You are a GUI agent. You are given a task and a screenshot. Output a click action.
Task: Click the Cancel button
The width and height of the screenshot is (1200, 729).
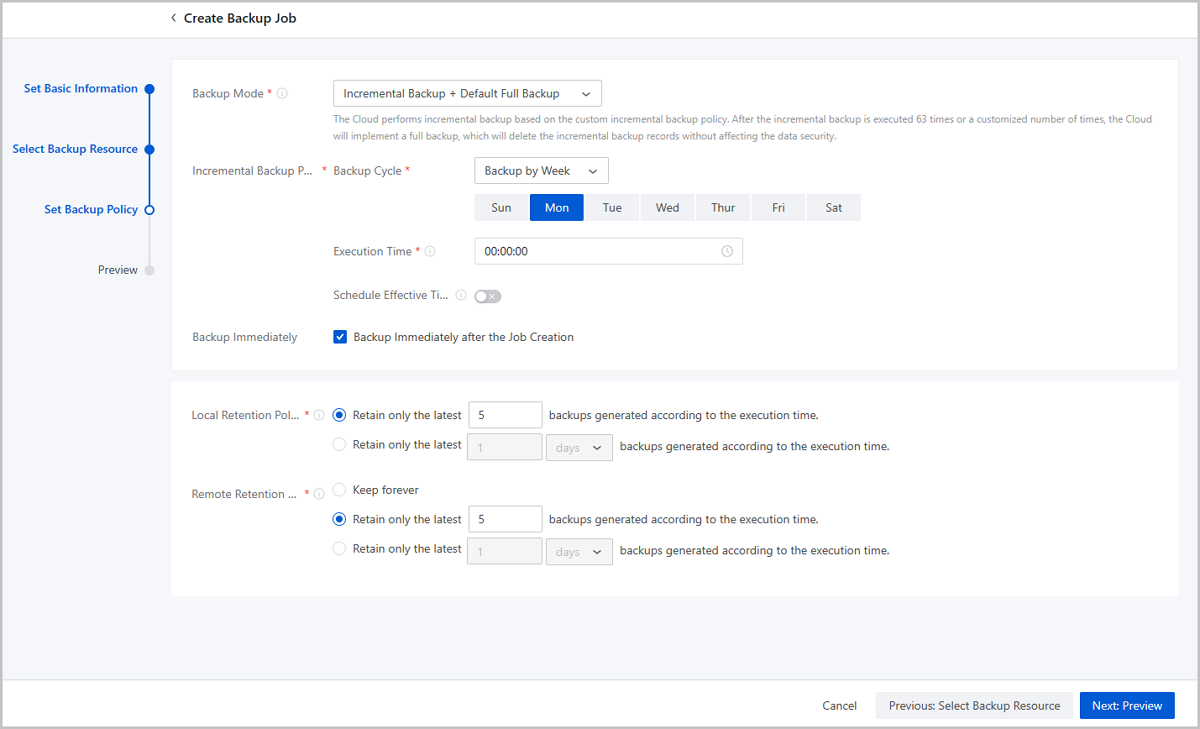coord(839,706)
